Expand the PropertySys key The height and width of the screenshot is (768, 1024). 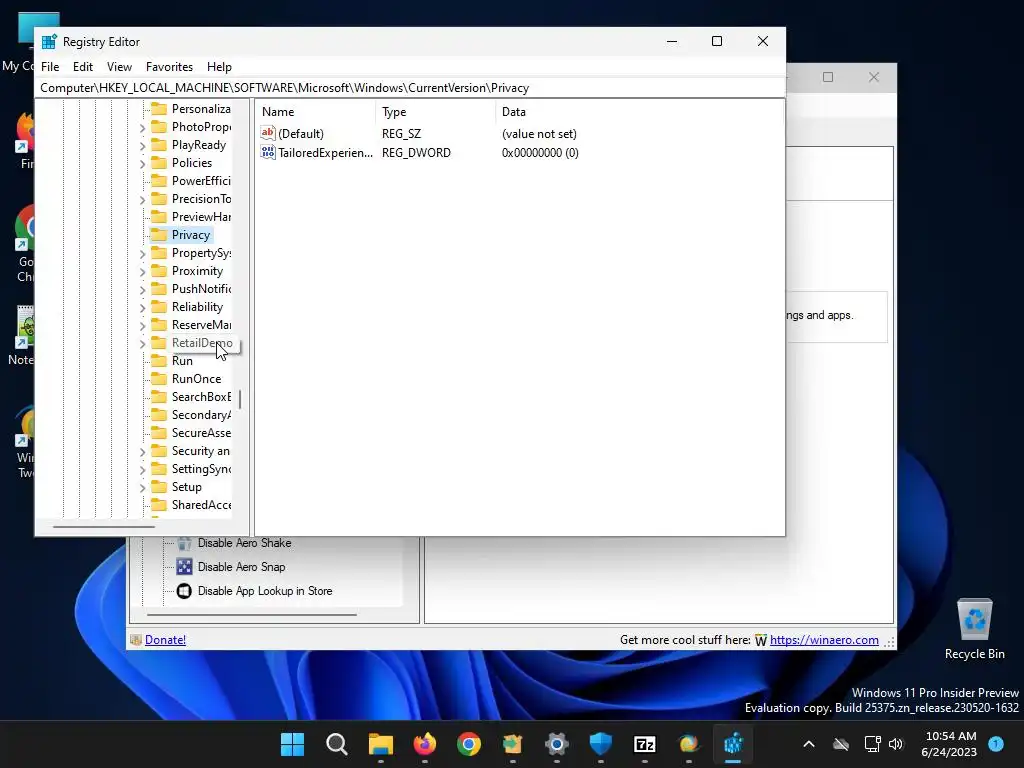(x=142, y=253)
